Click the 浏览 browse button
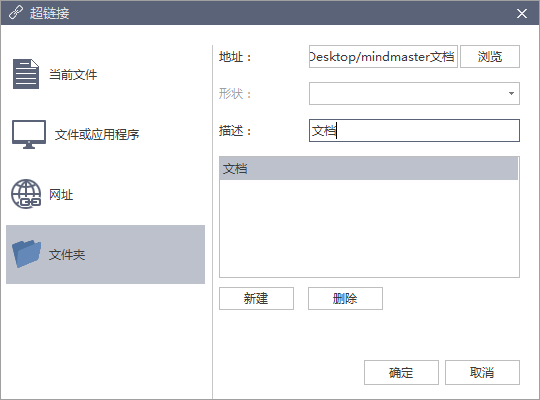The height and width of the screenshot is (400, 540). click(x=490, y=57)
